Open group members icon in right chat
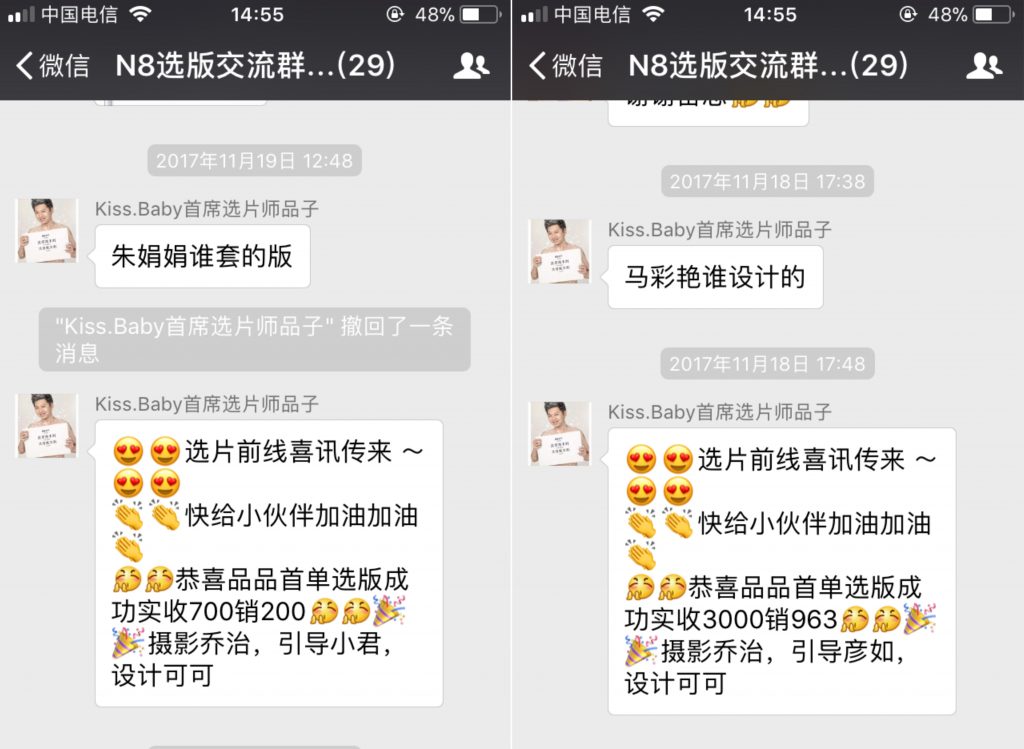Screen dimensions: 1024x749 point(984,65)
